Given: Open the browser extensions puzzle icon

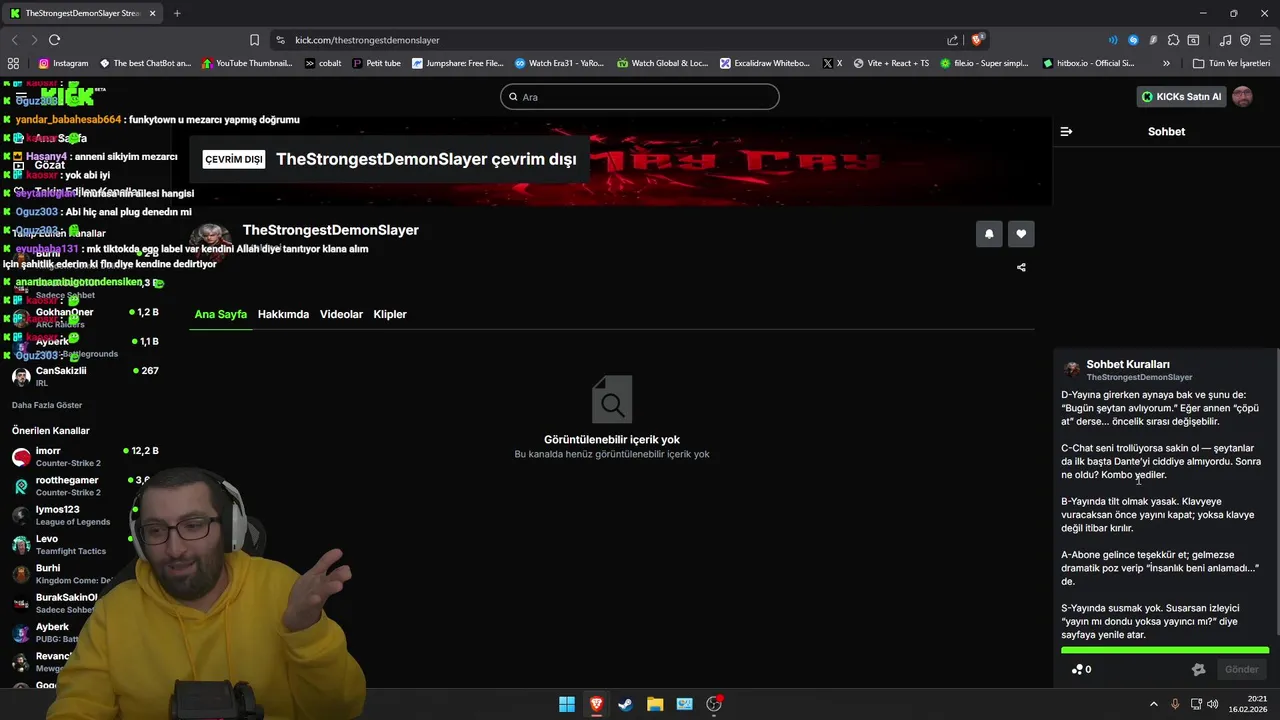Looking at the screenshot, I should click(1173, 40).
